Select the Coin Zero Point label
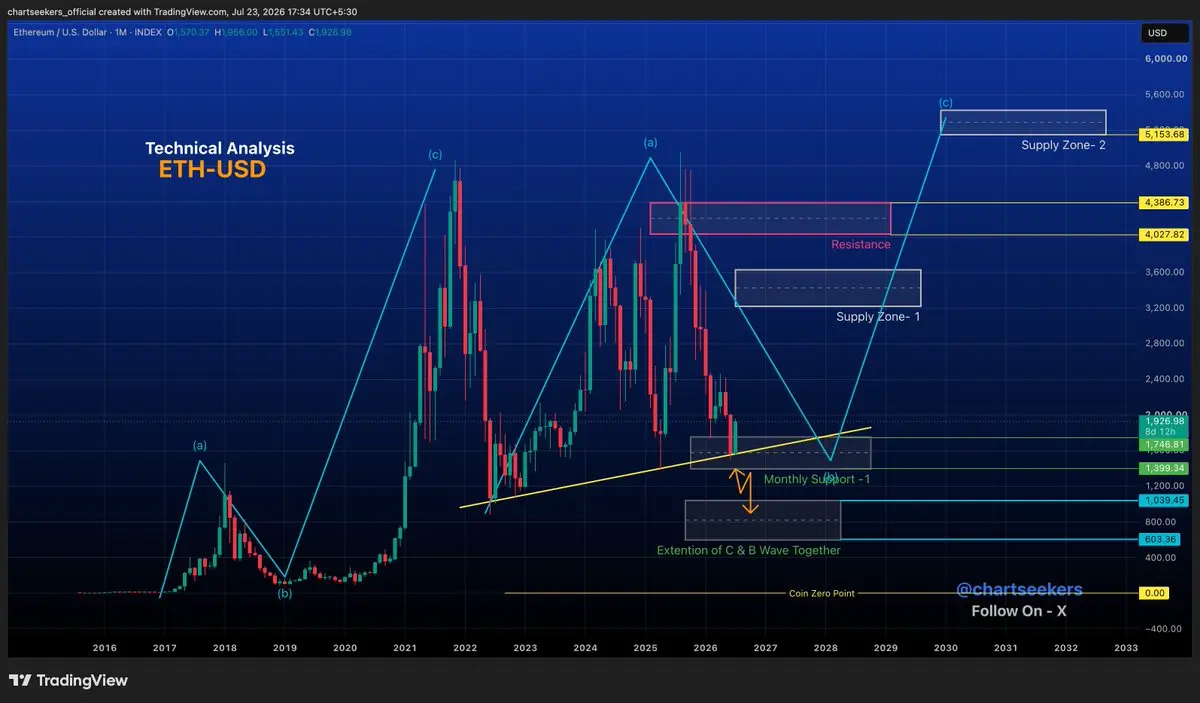This screenshot has width=1200, height=703. pyautogui.click(x=822, y=593)
